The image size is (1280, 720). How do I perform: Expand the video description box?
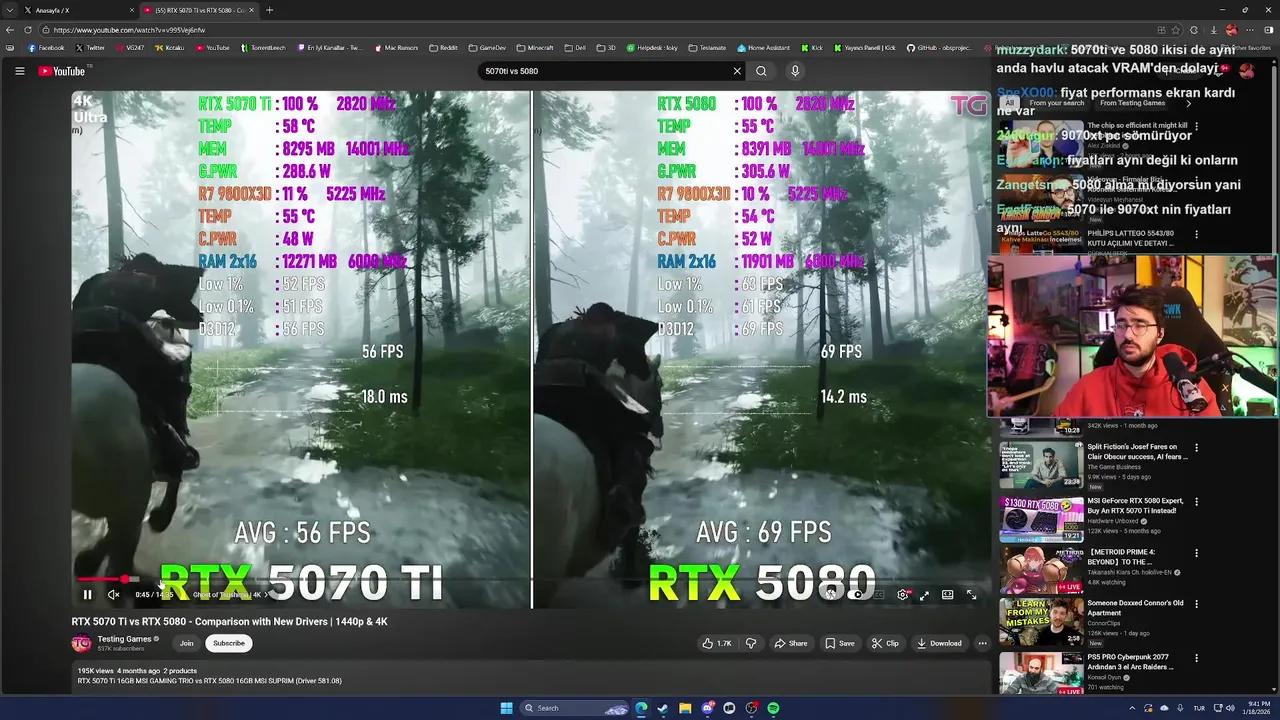[x=530, y=676]
